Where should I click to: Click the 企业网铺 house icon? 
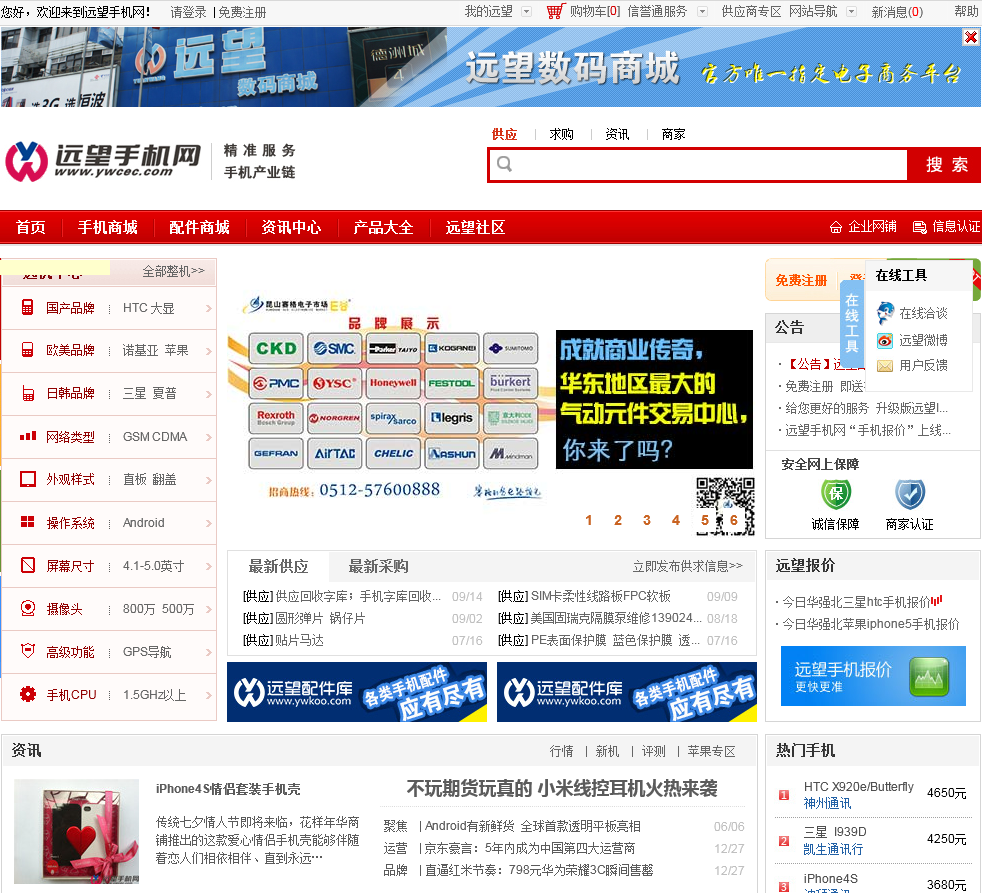tap(835, 227)
